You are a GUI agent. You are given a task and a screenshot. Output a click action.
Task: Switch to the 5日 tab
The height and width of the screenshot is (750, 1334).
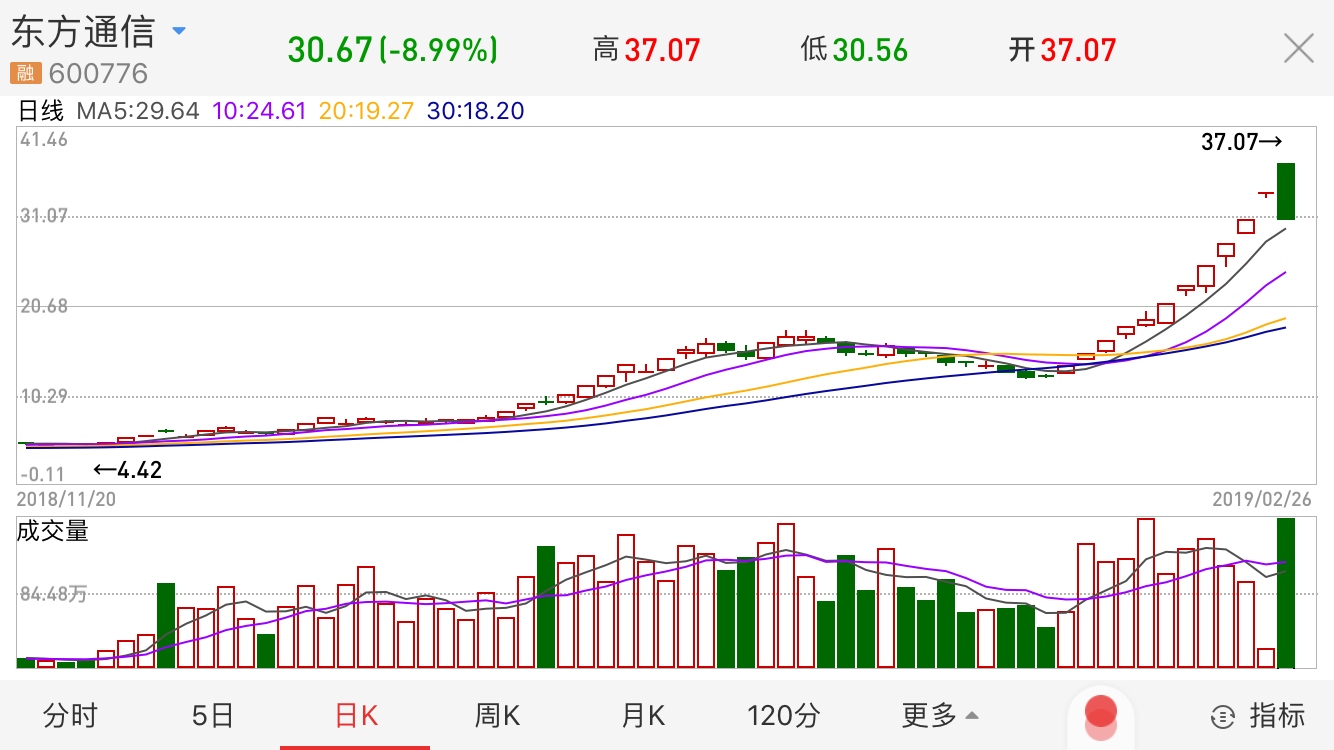pos(212,716)
